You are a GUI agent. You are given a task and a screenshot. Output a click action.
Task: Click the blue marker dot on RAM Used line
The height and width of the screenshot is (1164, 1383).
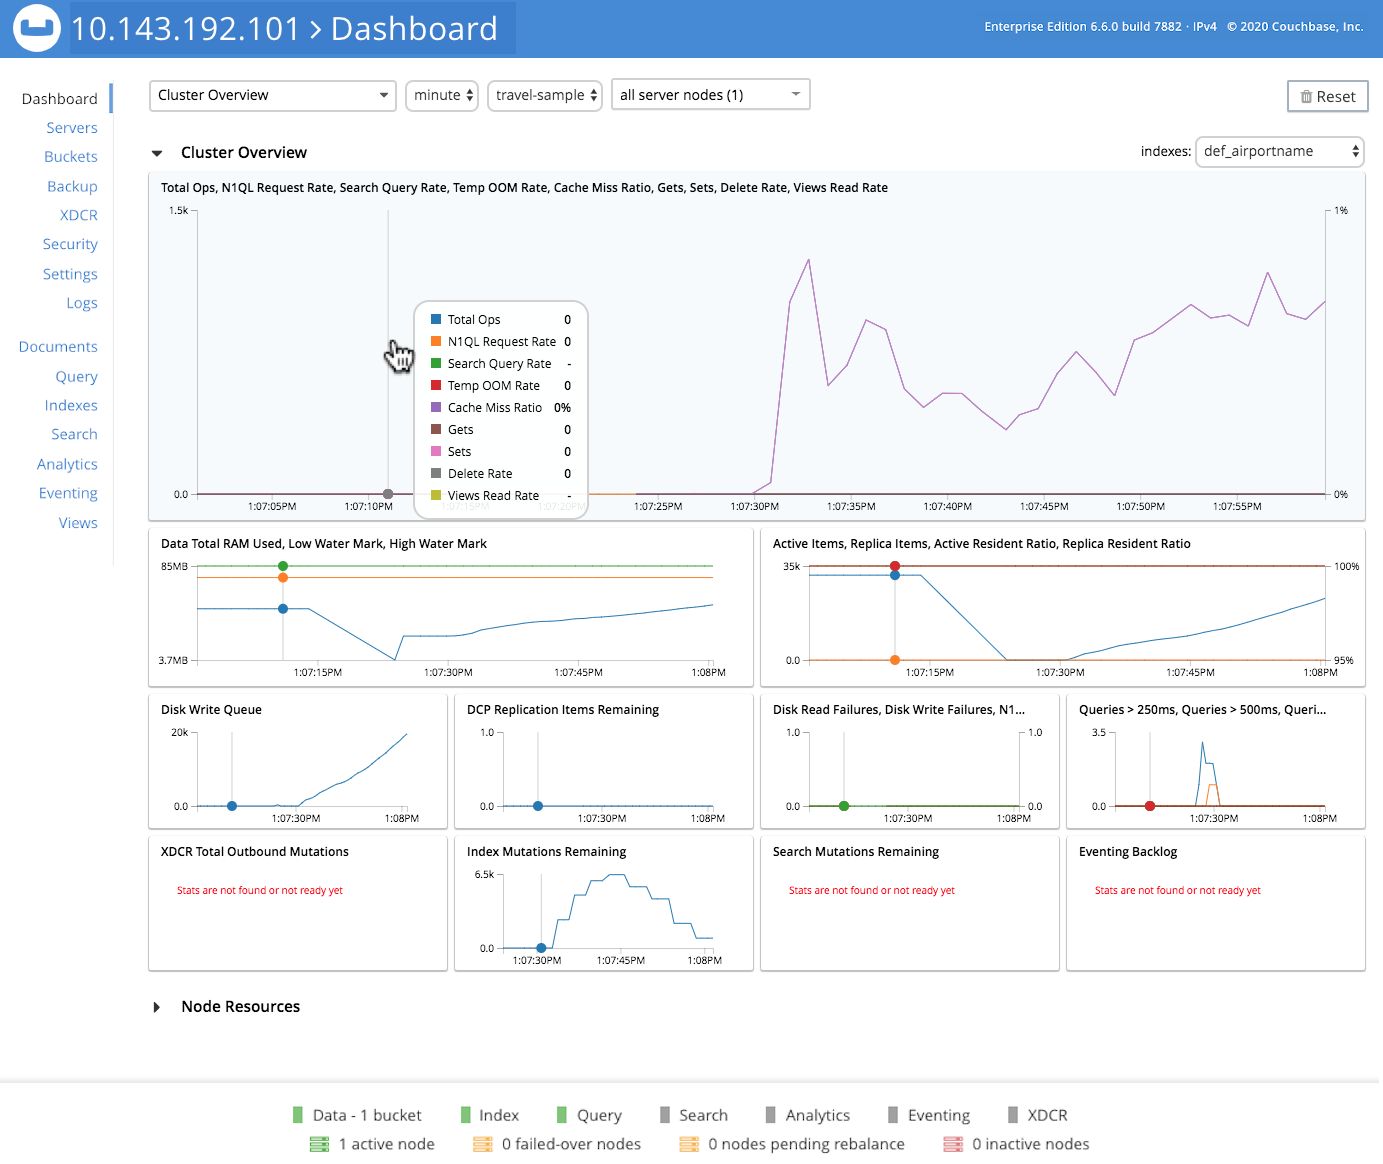click(283, 608)
